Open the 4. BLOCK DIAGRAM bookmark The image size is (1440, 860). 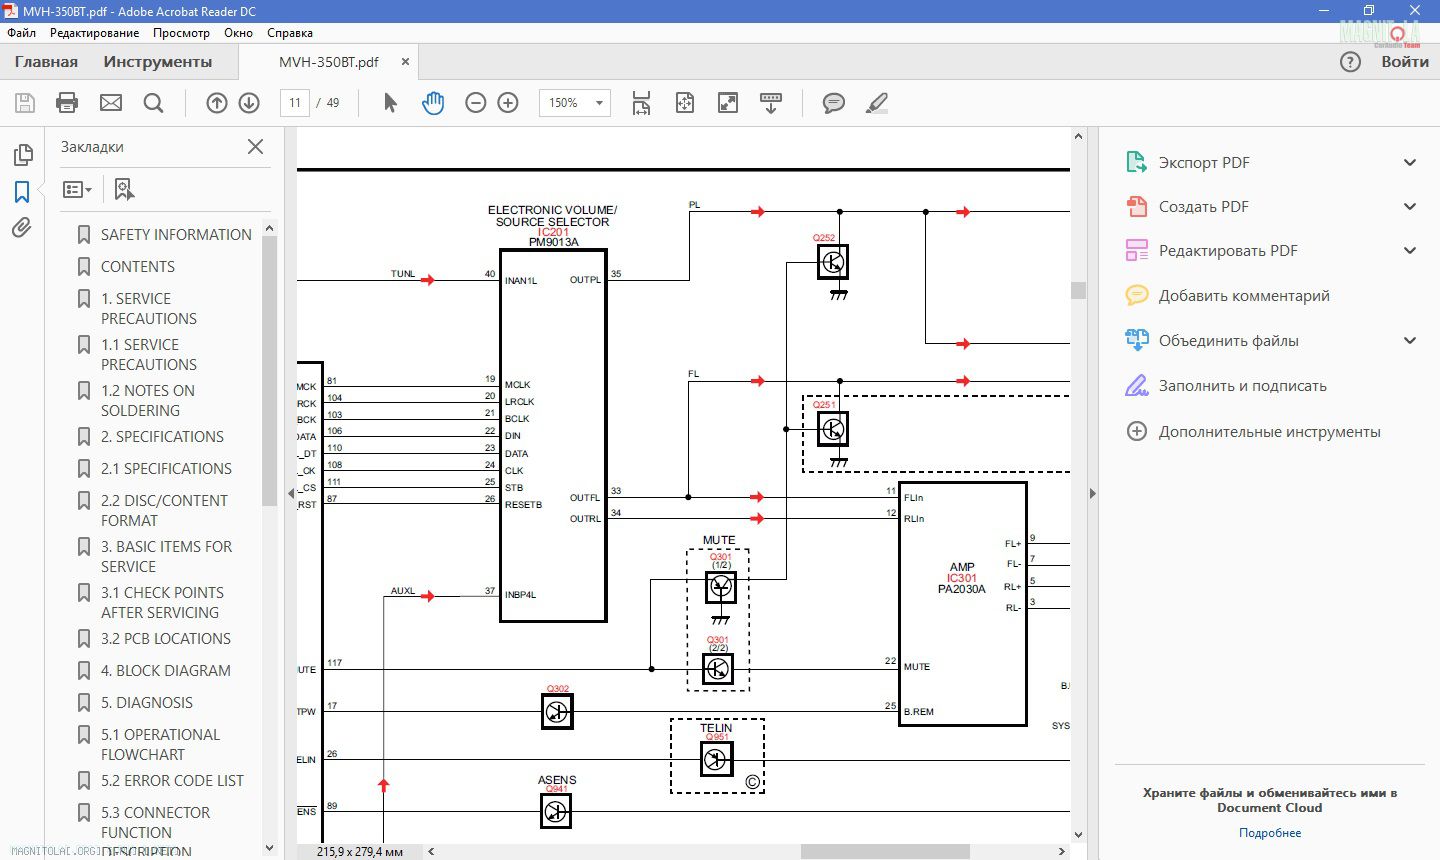pos(165,671)
